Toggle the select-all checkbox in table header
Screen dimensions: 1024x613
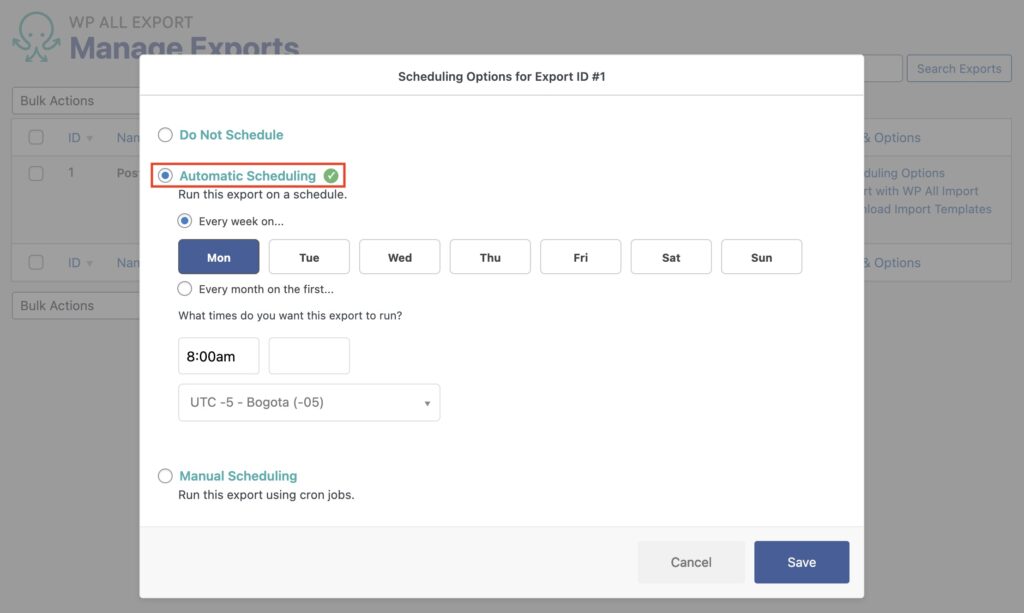point(36,137)
